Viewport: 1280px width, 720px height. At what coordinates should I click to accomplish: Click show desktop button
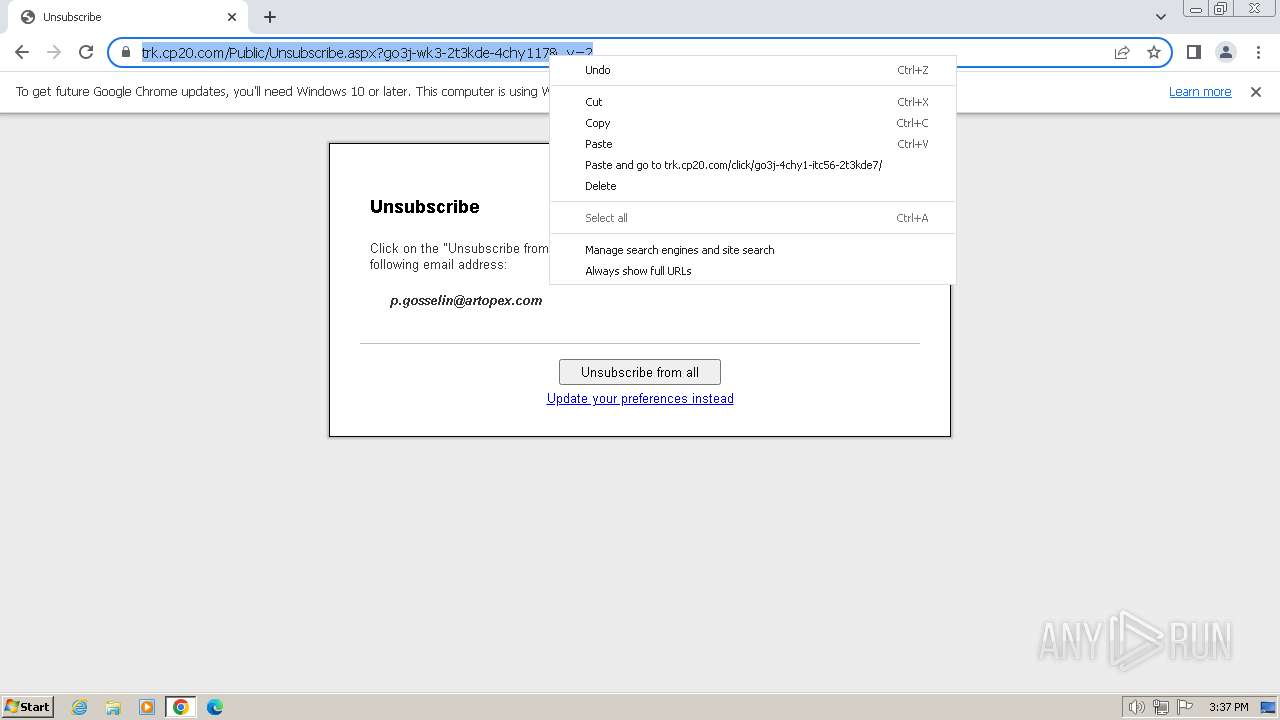(1270, 707)
